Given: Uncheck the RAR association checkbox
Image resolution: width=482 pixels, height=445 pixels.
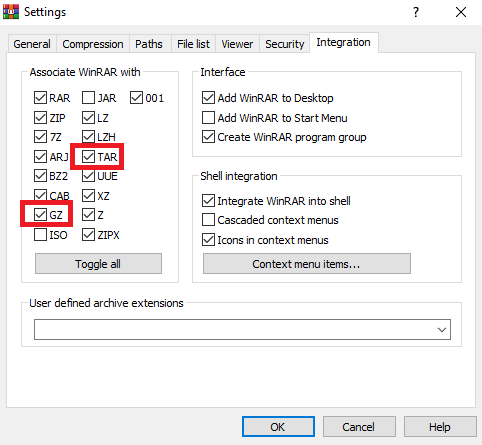Looking at the screenshot, I should point(40,98).
